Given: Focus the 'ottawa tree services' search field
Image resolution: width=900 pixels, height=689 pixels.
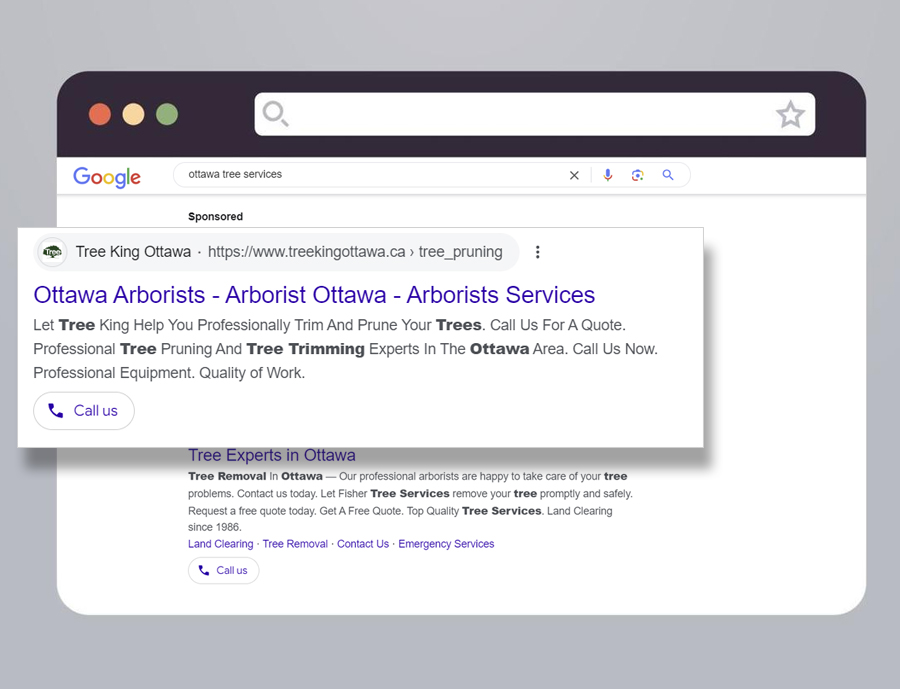Looking at the screenshot, I should pyautogui.click(x=370, y=175).
